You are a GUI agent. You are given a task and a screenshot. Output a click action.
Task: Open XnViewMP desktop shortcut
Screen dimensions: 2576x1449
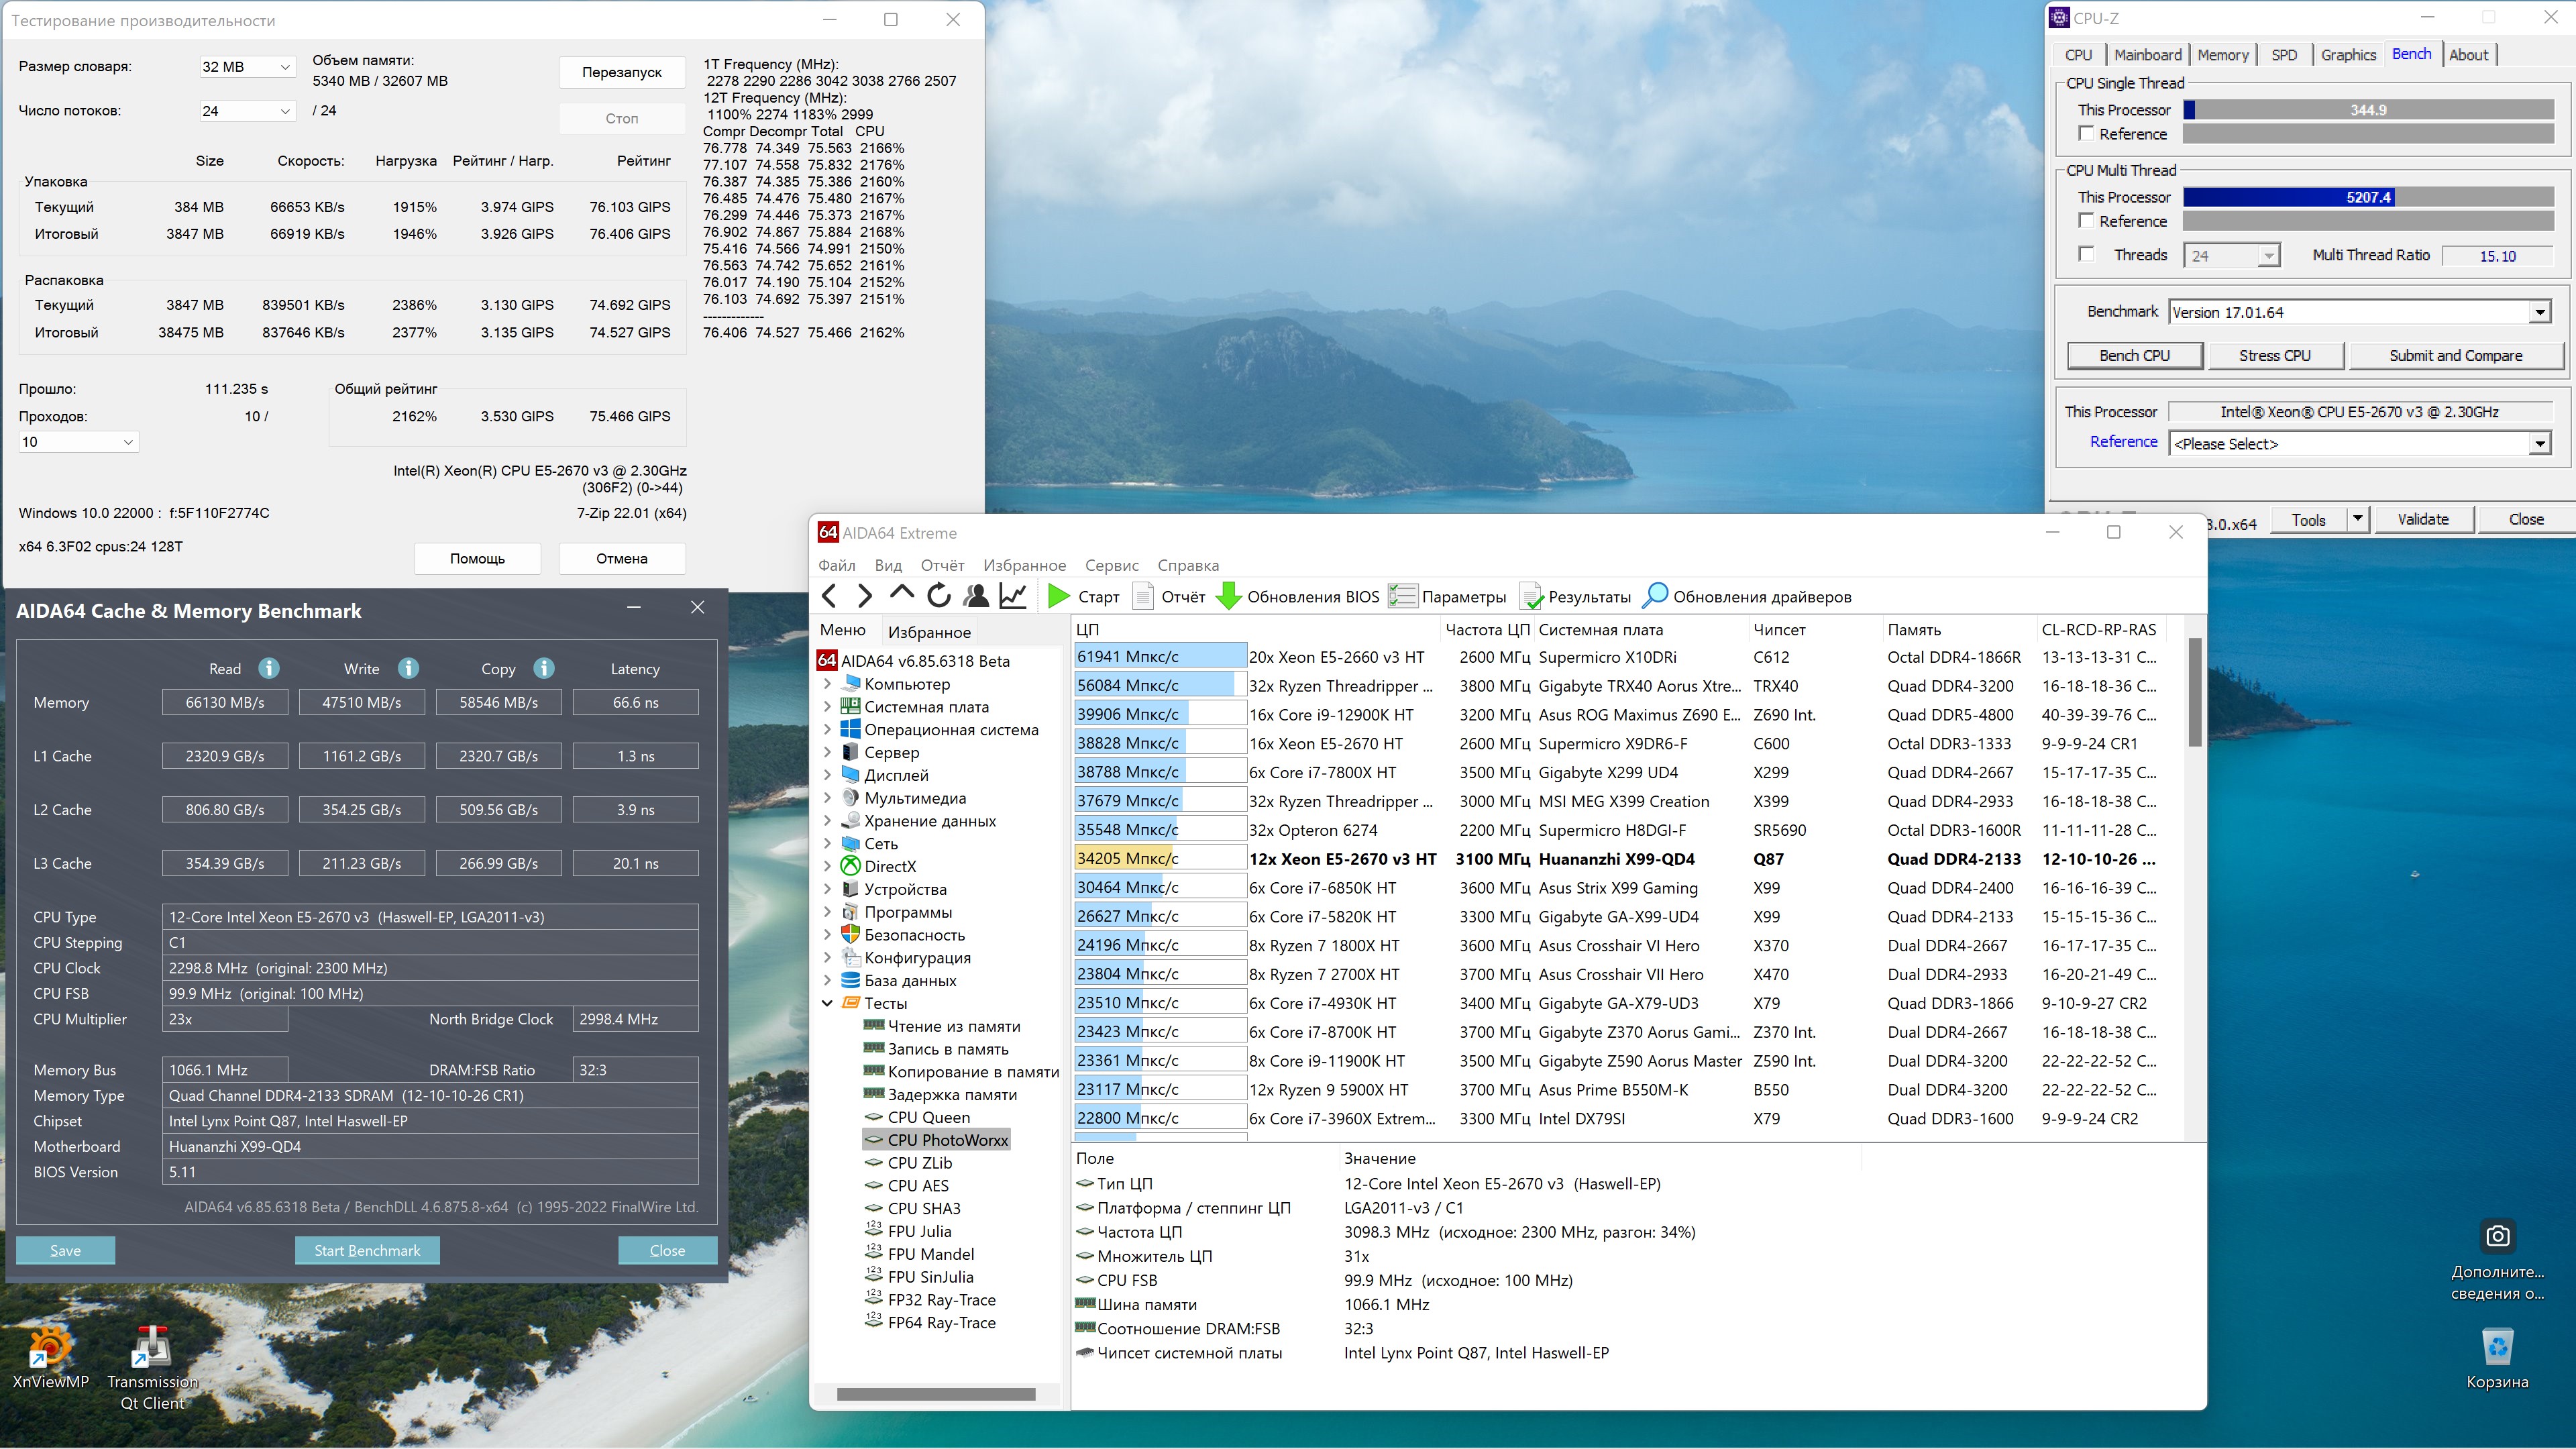tap(49, 1347)
